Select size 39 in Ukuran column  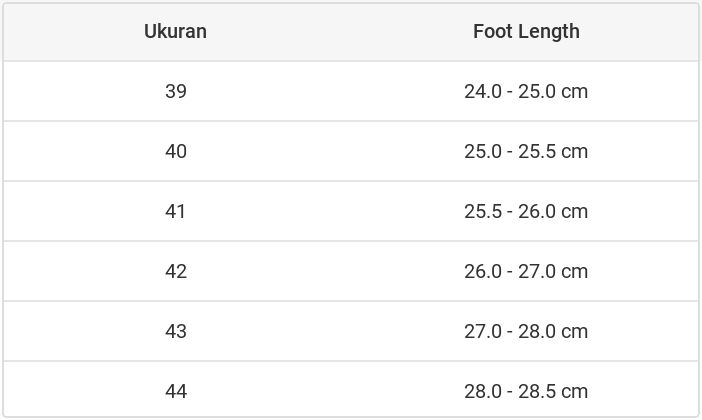pos(176,91)
